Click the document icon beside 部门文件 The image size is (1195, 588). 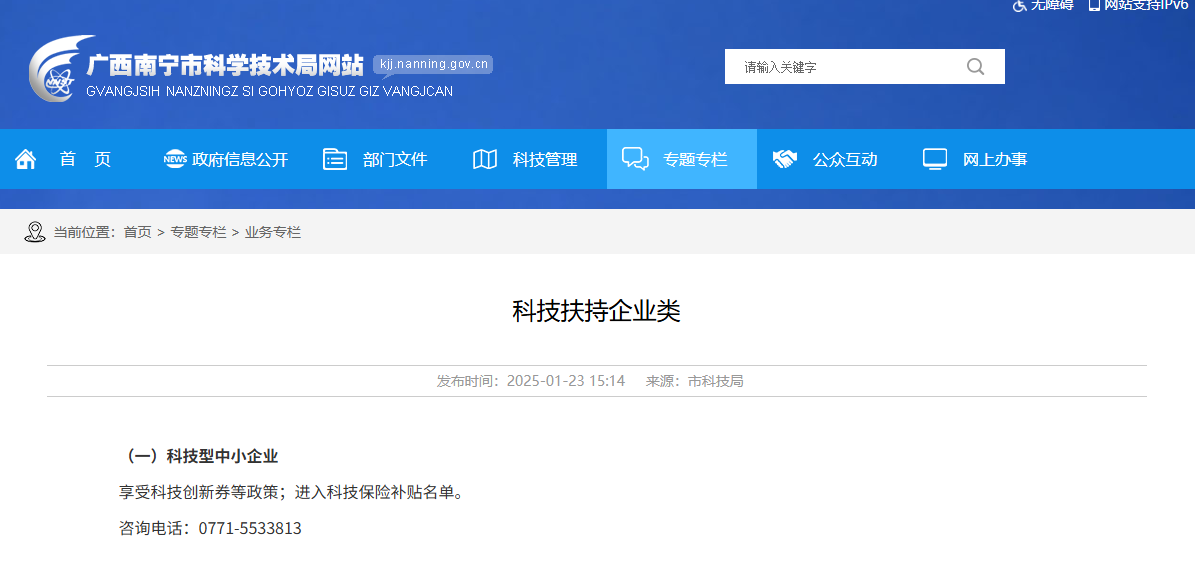334,158
